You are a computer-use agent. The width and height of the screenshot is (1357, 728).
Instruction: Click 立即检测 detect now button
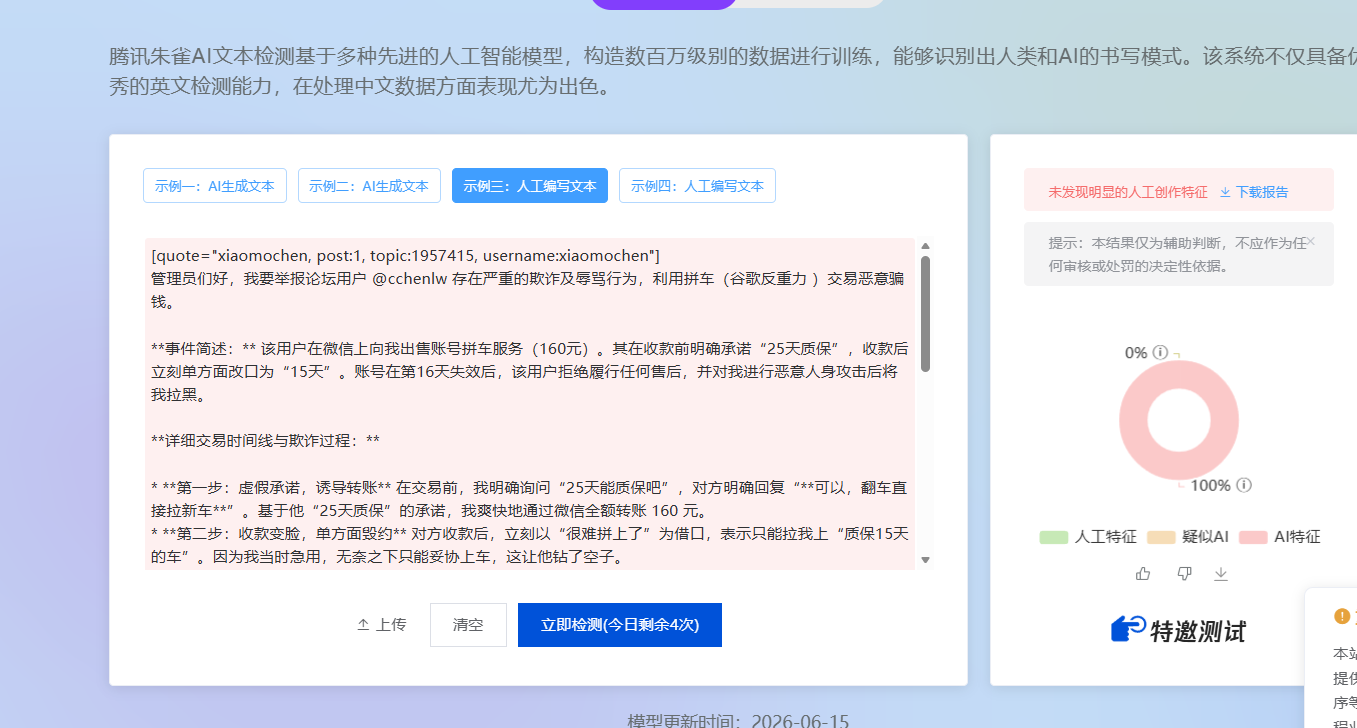click(x=620, y=625)
